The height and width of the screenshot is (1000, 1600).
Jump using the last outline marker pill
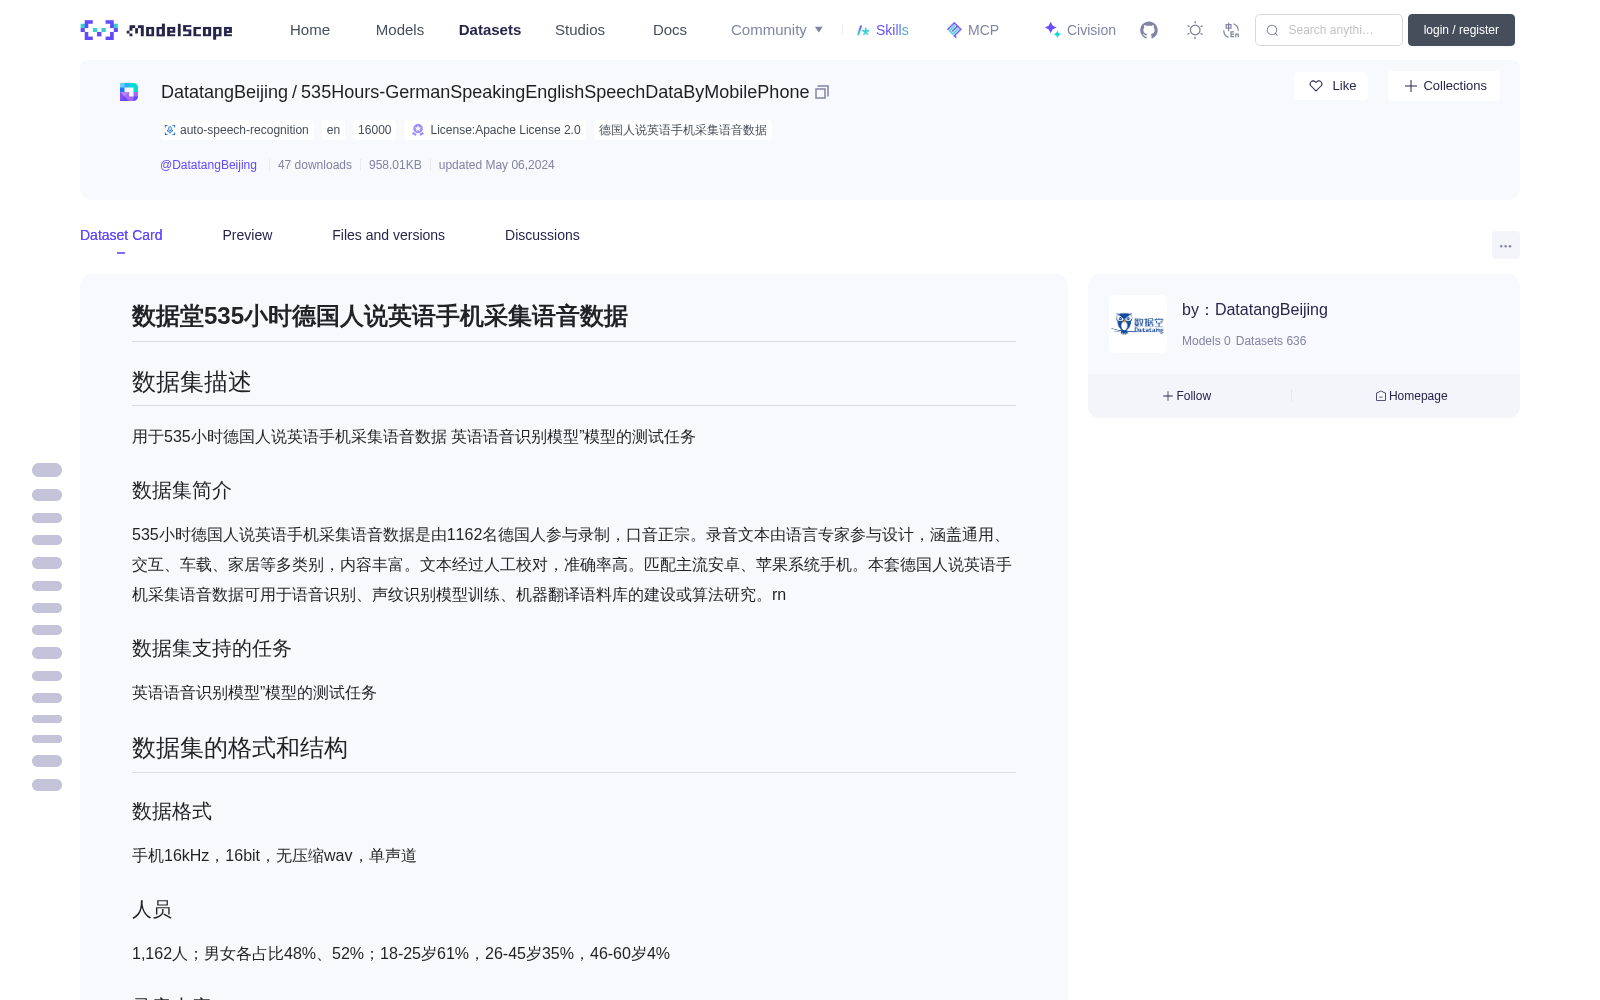47,785
